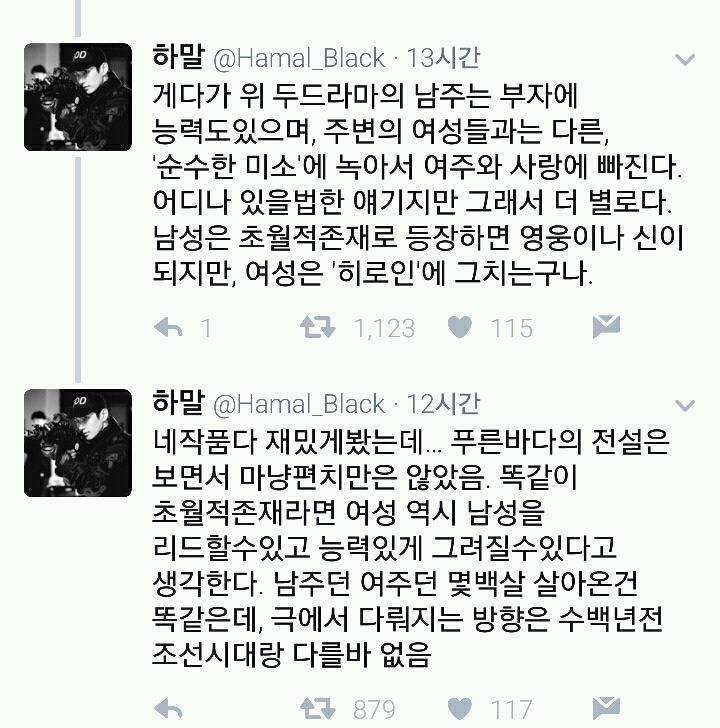This screenshot has width=720, height=728.
Task: Open tweet text starting with 네작품다
Action: coord(411,547)
